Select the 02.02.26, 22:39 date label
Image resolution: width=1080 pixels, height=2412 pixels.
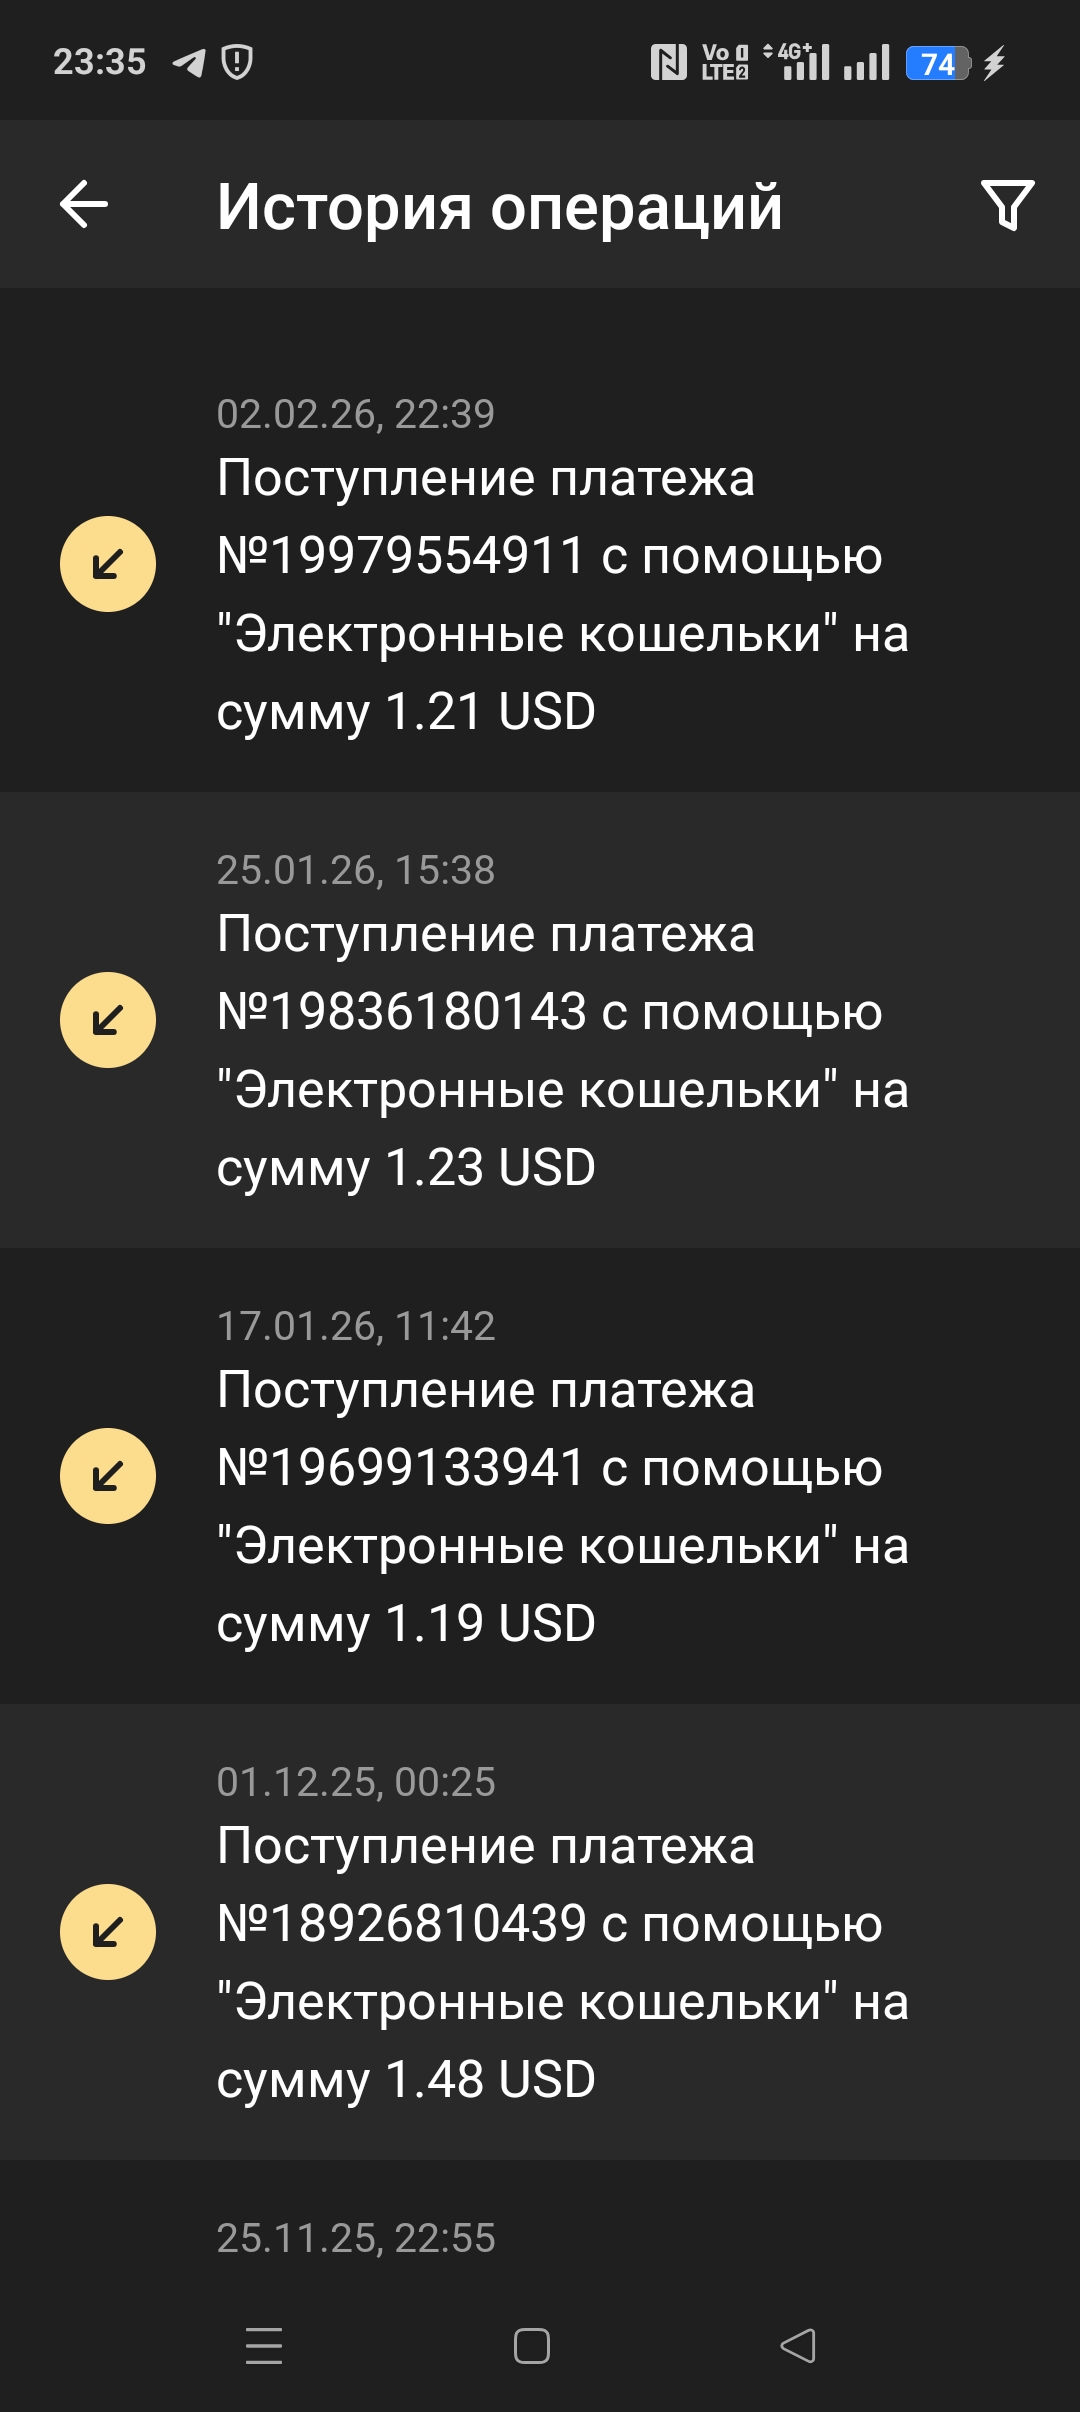(356, 414)
